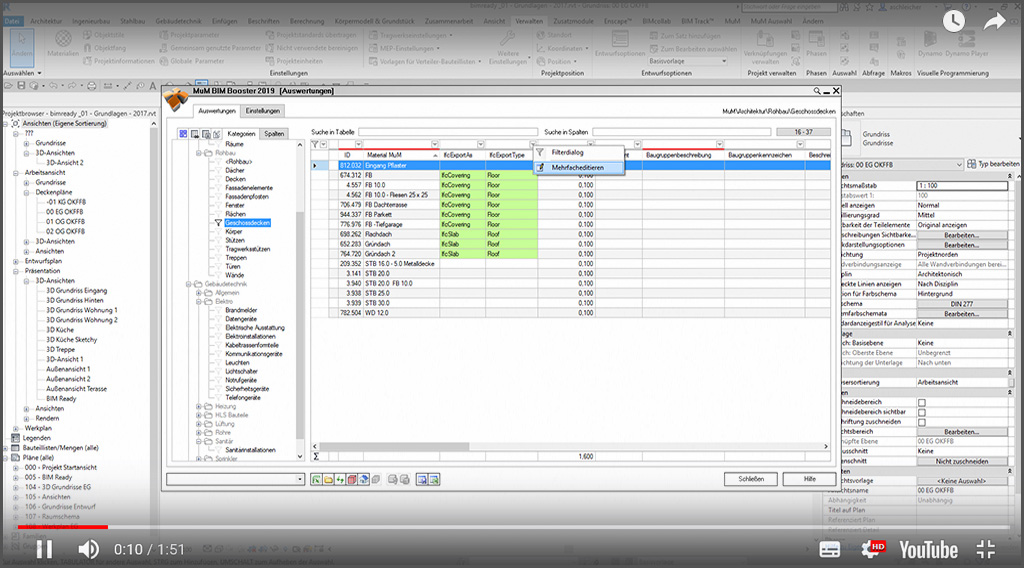Select Filterdialog in the popup menu
1024x568 pixels.
567,153
